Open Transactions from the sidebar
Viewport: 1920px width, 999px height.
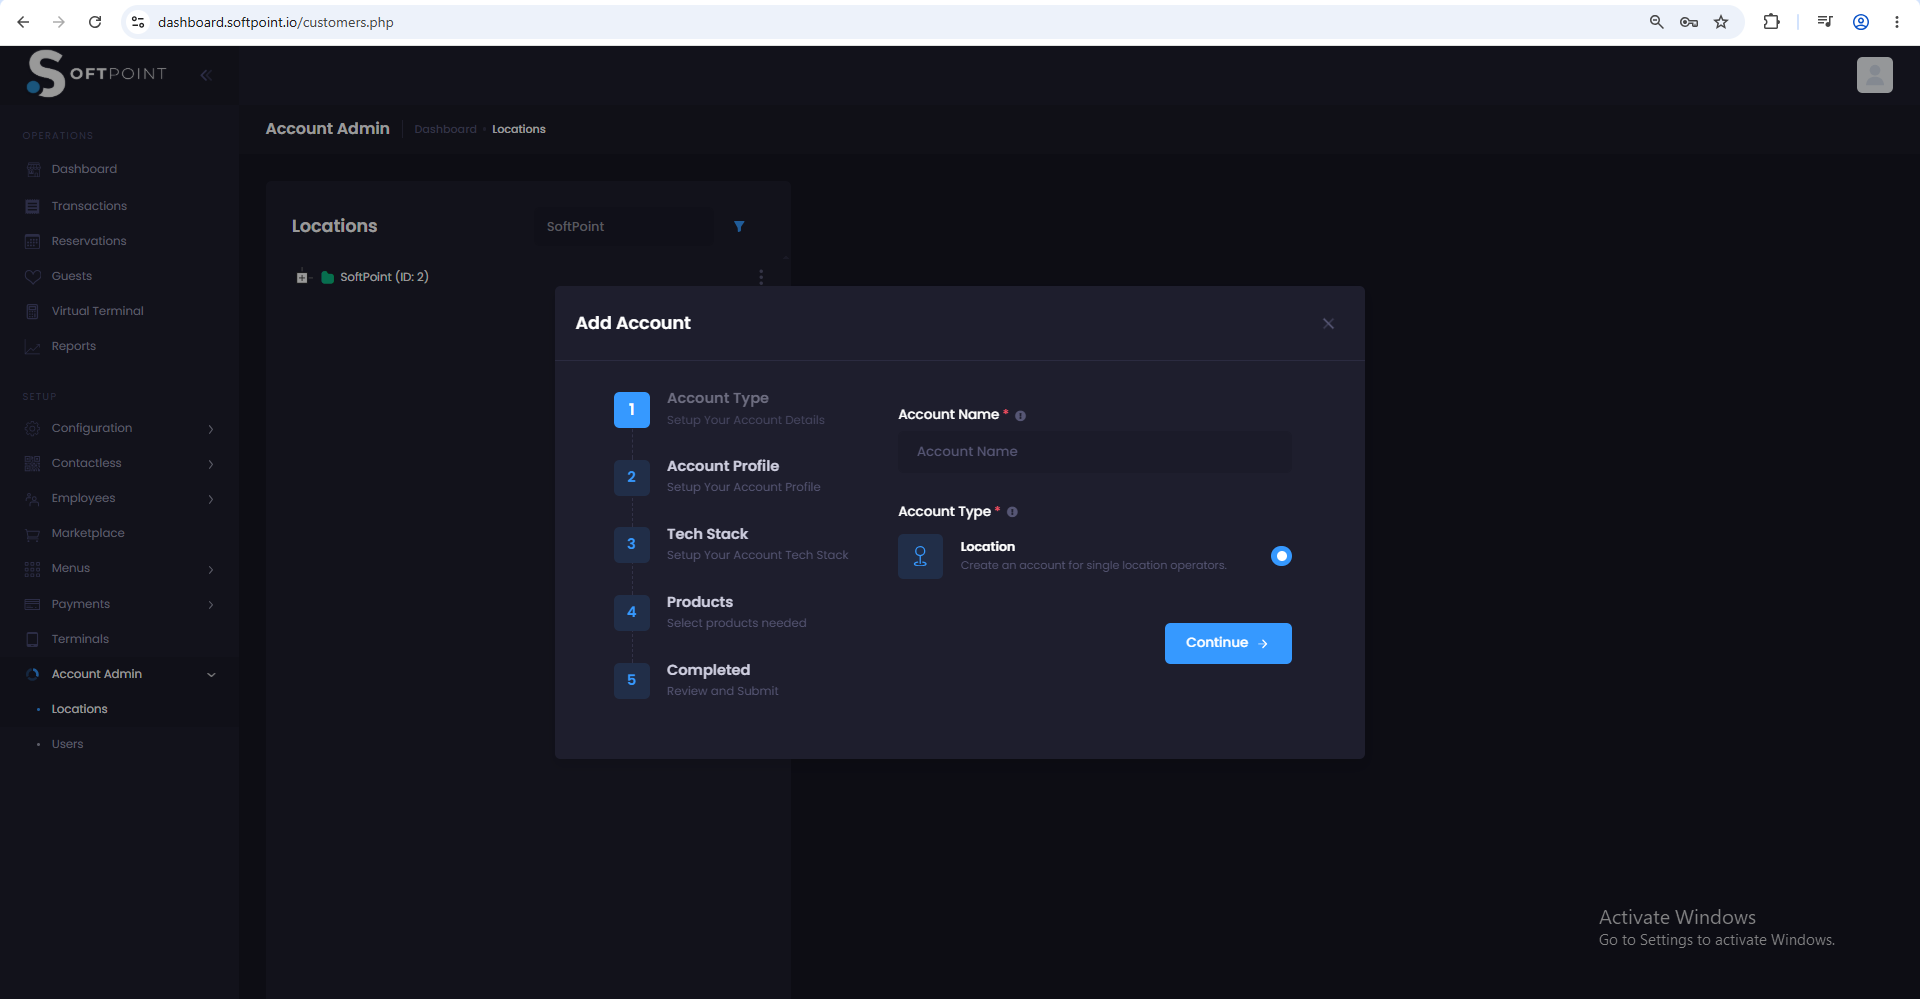pos(89,206)
